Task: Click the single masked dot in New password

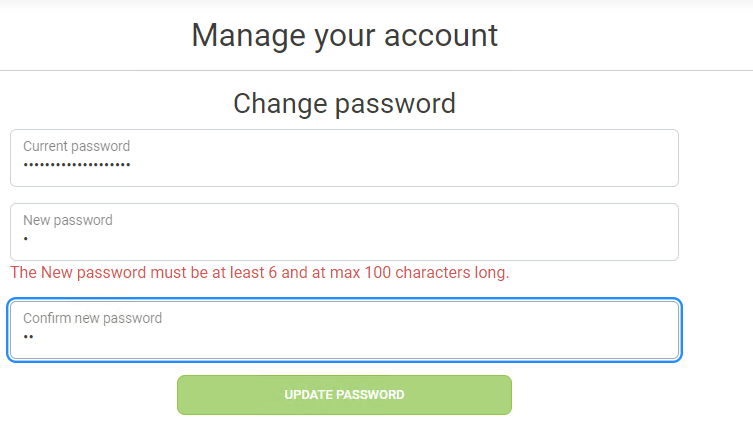Action: (x=26, y=240)
